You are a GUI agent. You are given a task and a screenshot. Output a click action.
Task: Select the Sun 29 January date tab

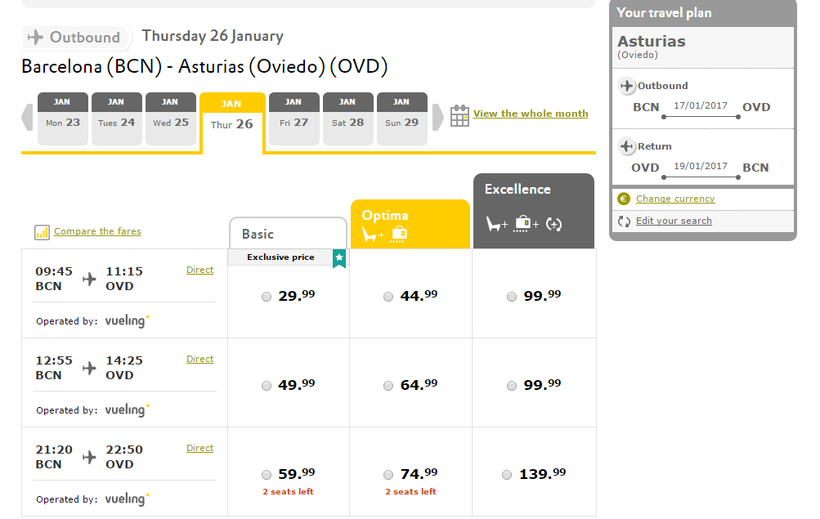pos(401,119)
